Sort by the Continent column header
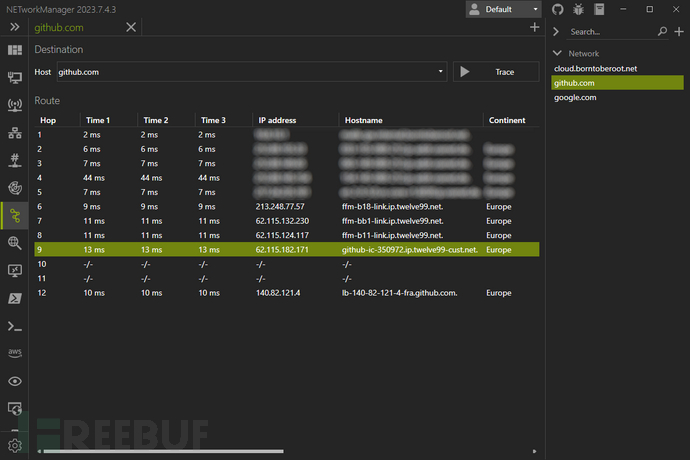This screenshot has width=690, height=460. pyautogui.click(x=507, y=120)
